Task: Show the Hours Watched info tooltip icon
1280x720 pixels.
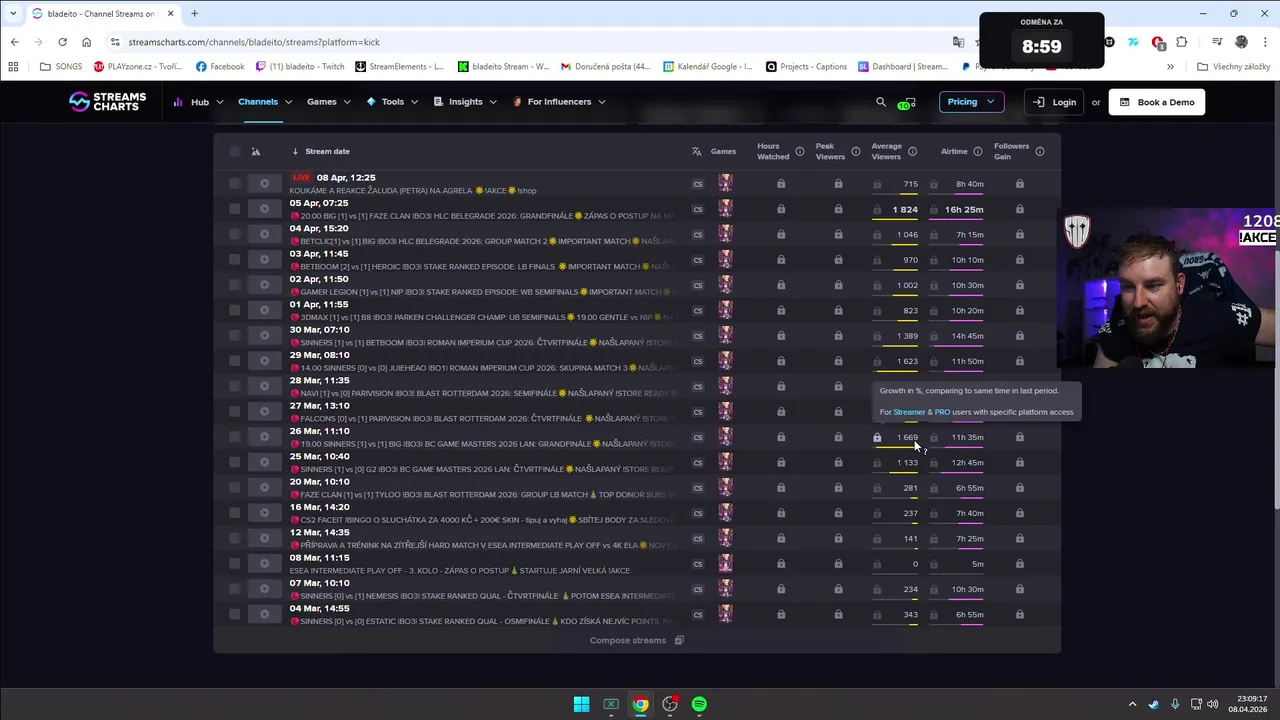Action: coord(799,152)
